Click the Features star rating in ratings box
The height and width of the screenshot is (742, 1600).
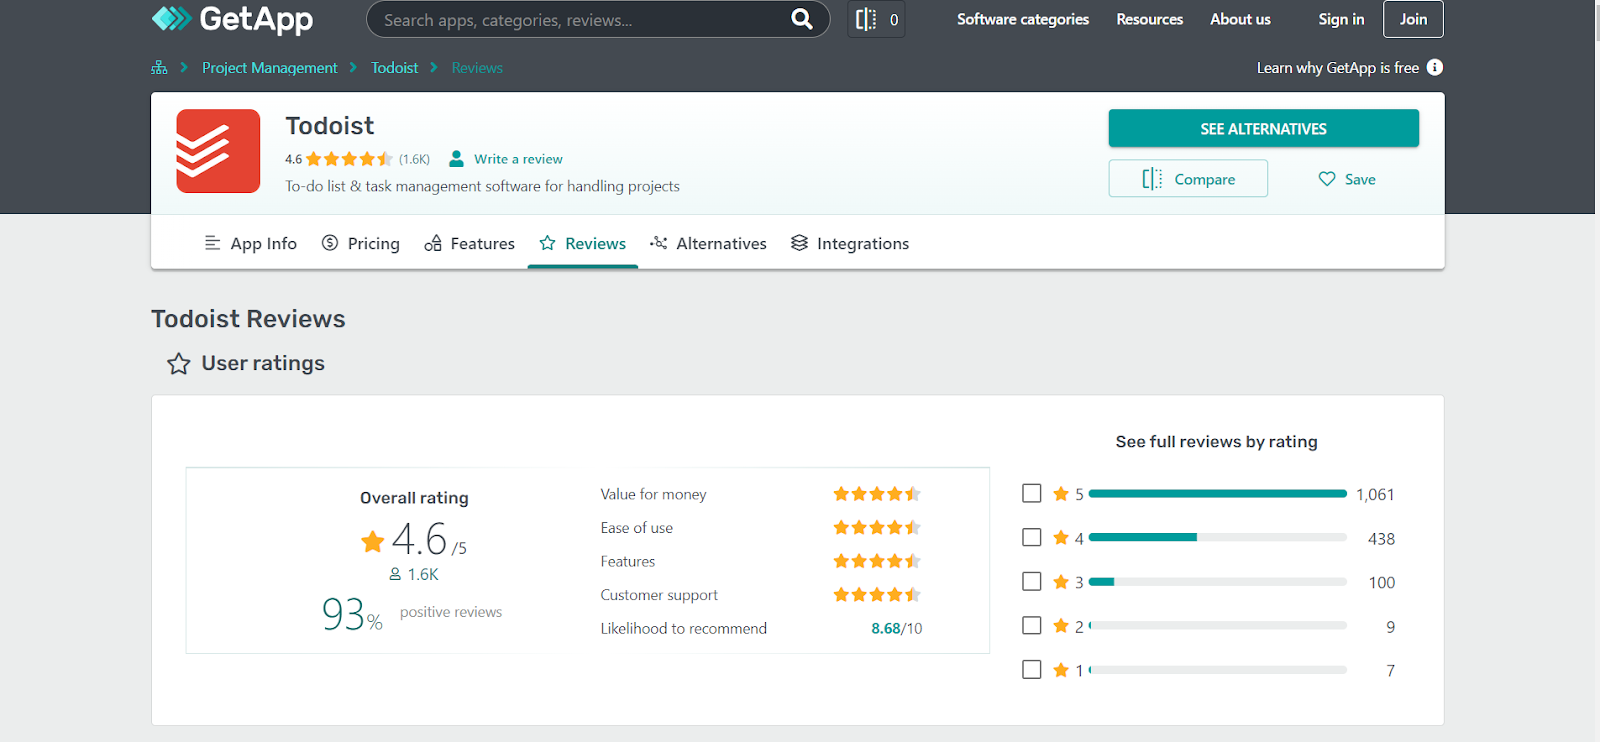pos(877,561)
